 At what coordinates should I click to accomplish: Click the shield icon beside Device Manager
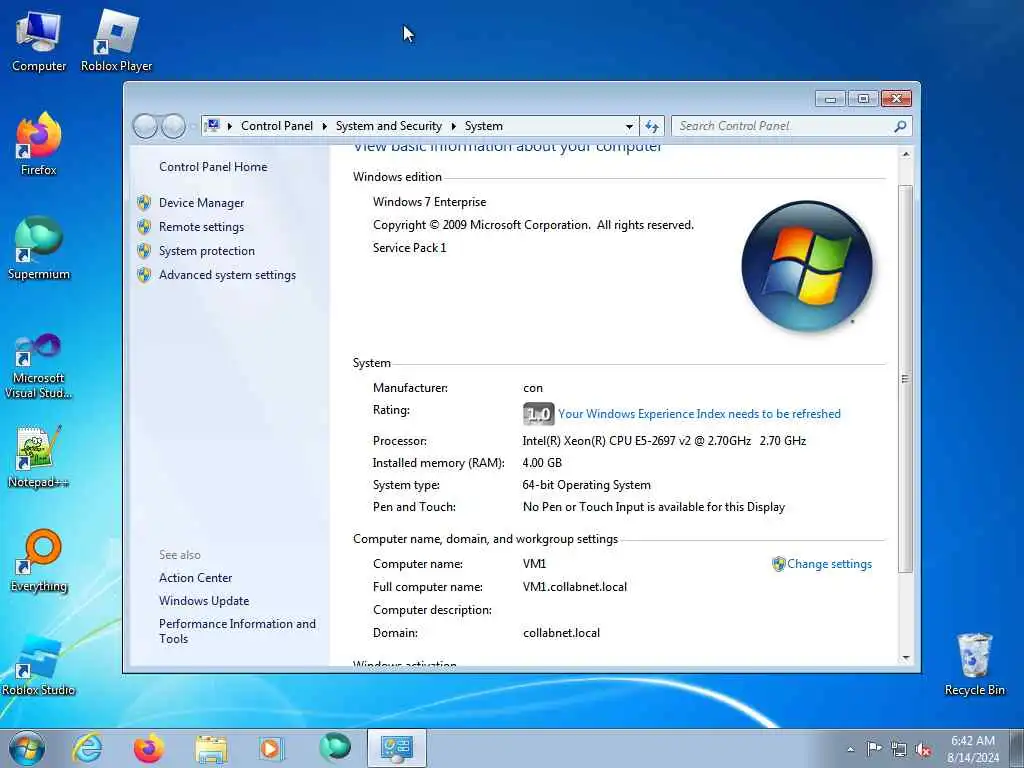(144, 202)
